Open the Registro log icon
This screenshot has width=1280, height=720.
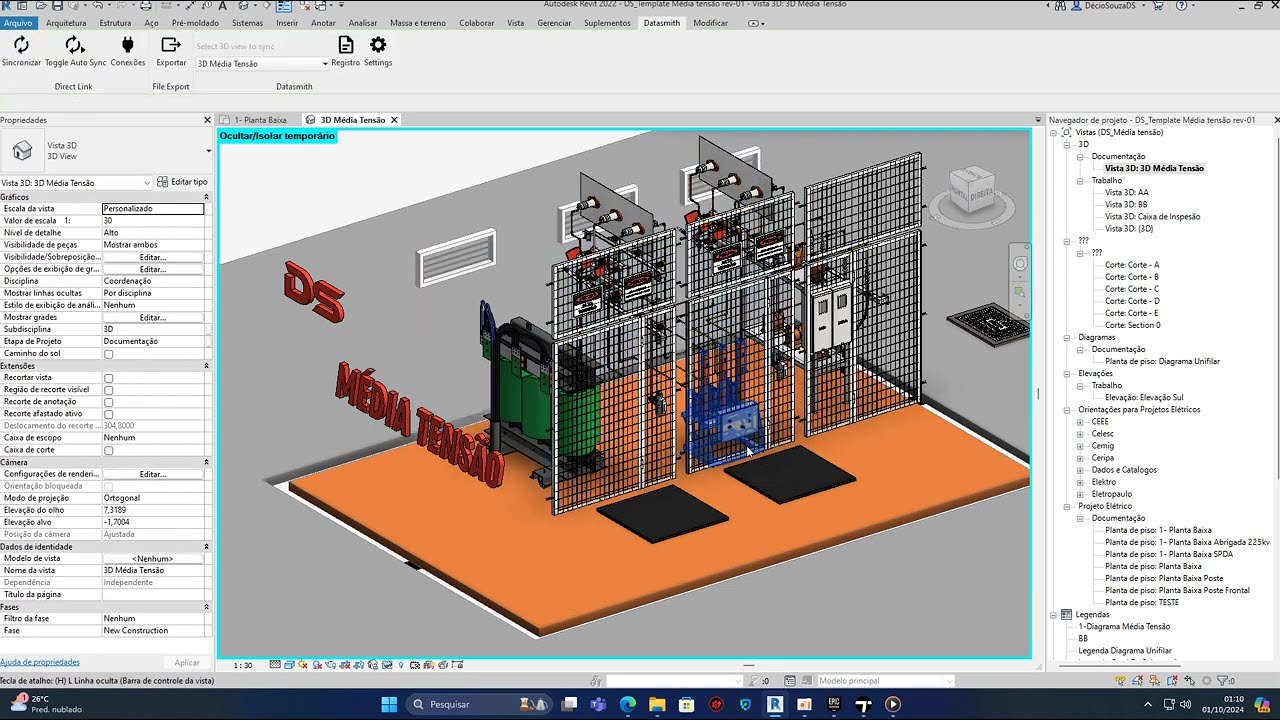[x=345, y=45]
